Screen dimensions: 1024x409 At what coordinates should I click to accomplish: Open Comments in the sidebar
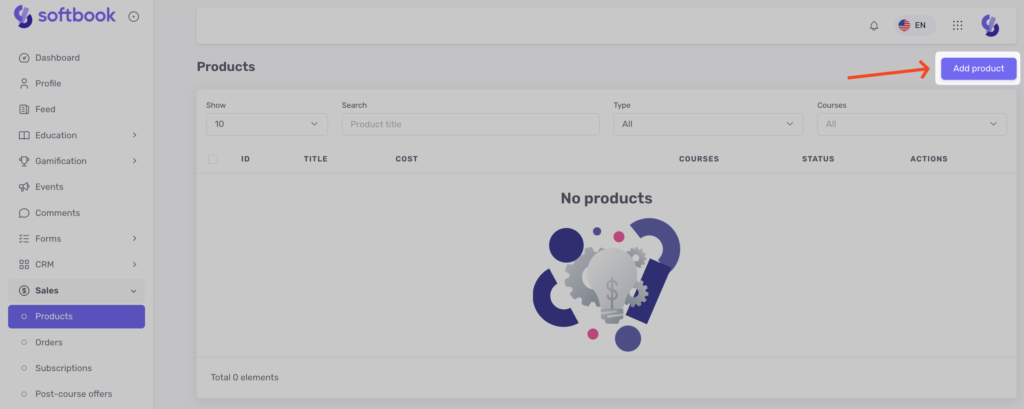[57, 213]
